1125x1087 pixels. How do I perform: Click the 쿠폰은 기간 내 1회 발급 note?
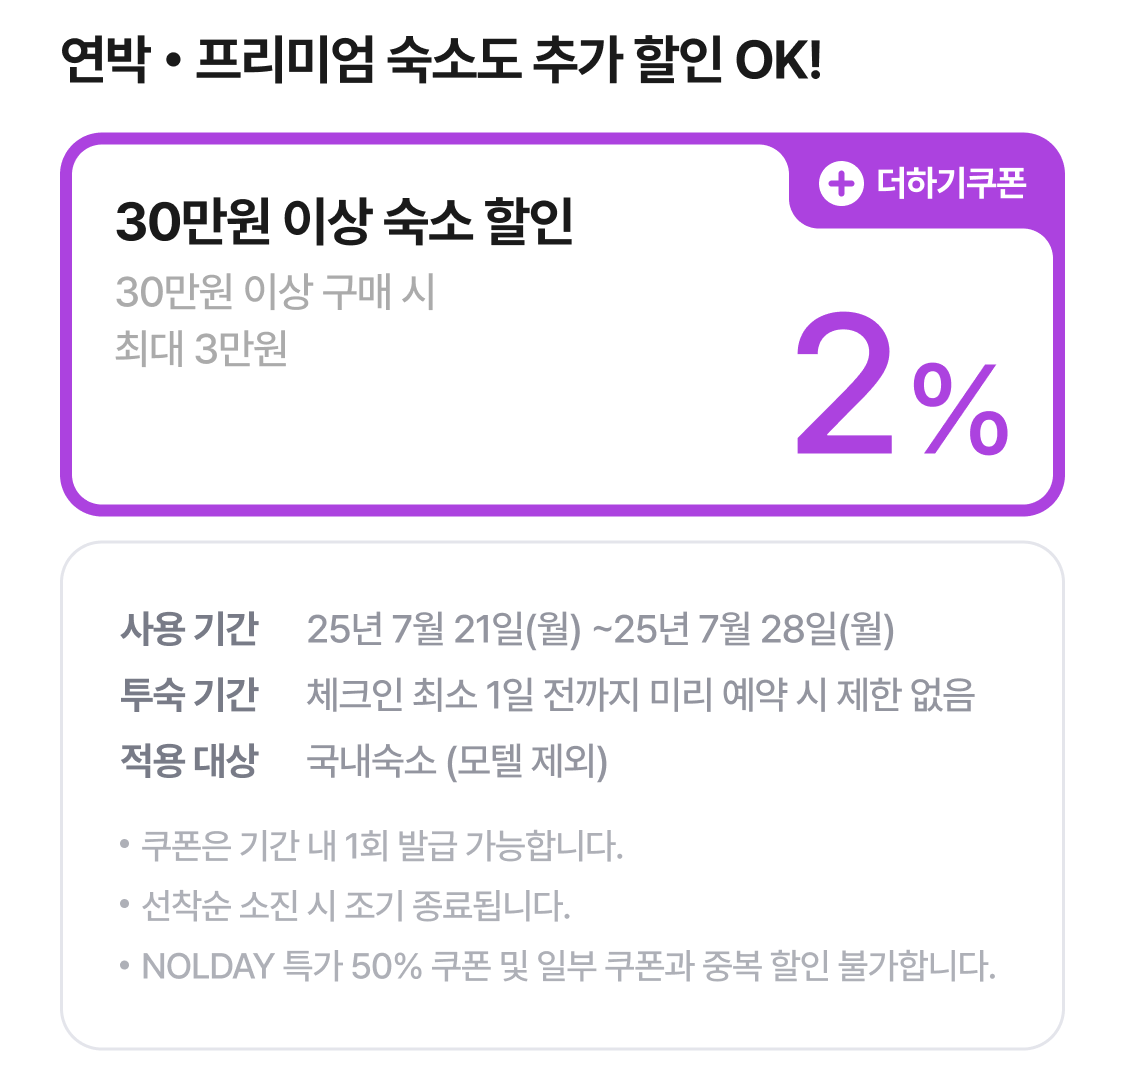coord(382,845)
